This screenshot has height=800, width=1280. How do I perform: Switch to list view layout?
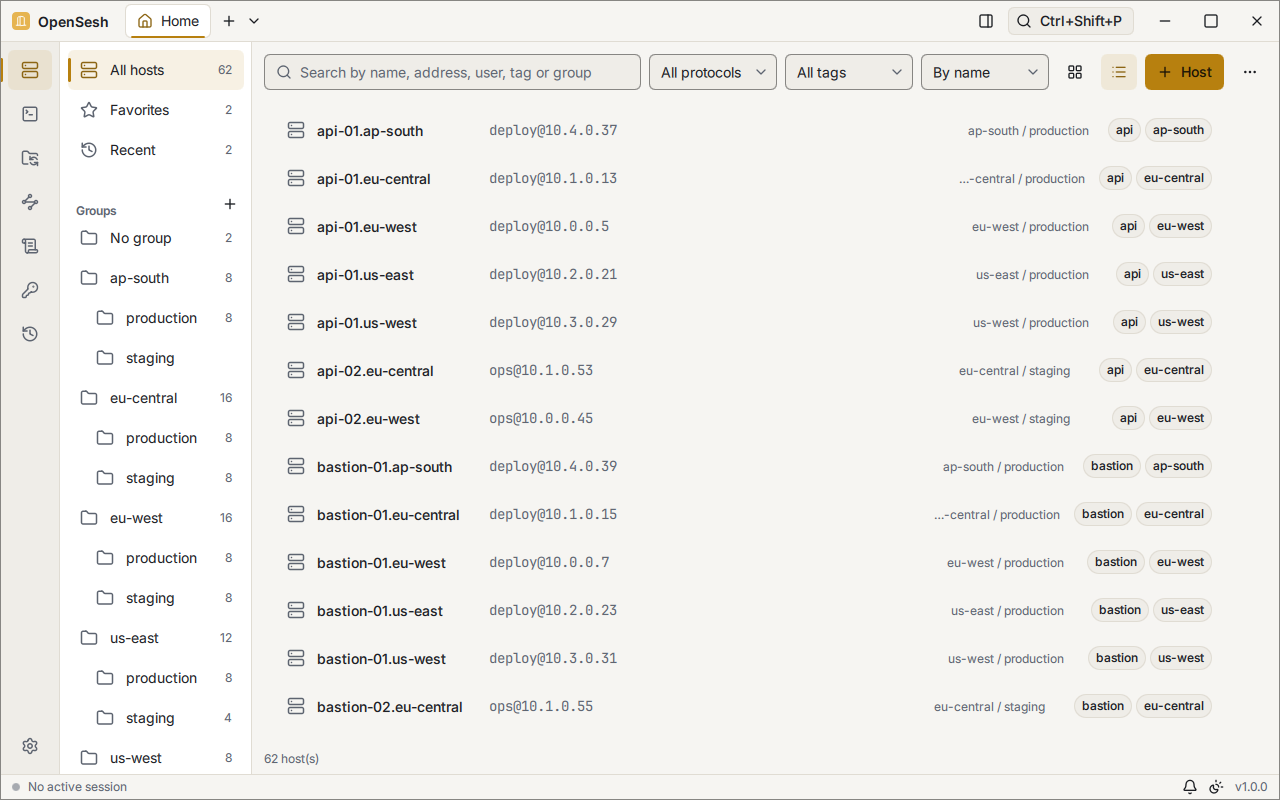point(1119,72)
